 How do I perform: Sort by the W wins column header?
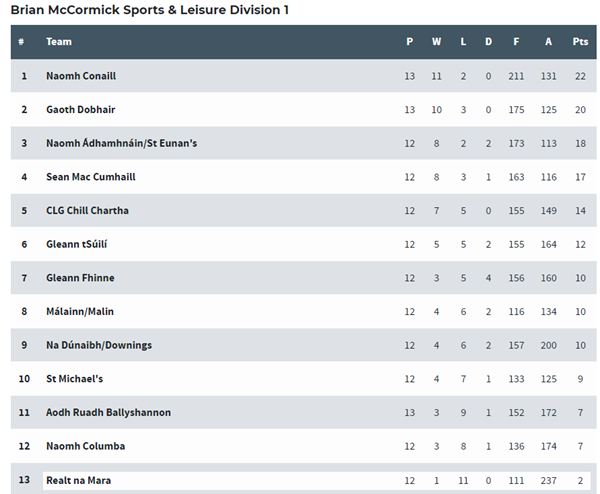coord(436,42)
